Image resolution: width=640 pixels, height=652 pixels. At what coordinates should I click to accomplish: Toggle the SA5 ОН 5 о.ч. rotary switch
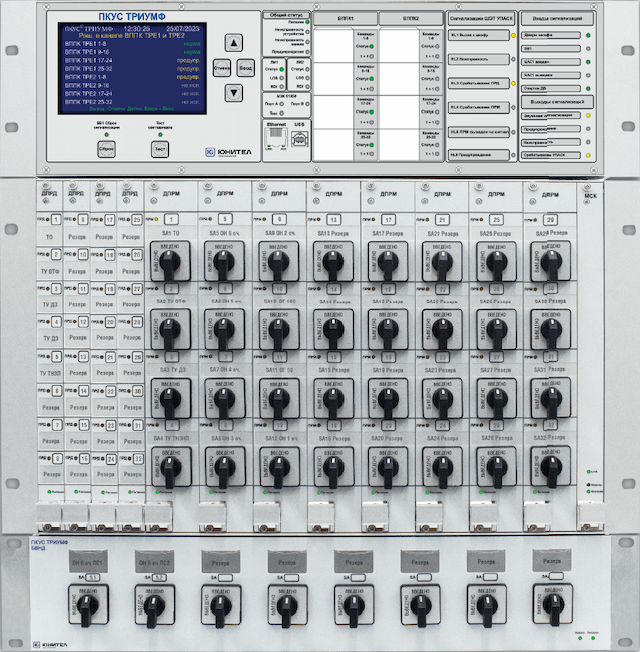tap(226, 264)
